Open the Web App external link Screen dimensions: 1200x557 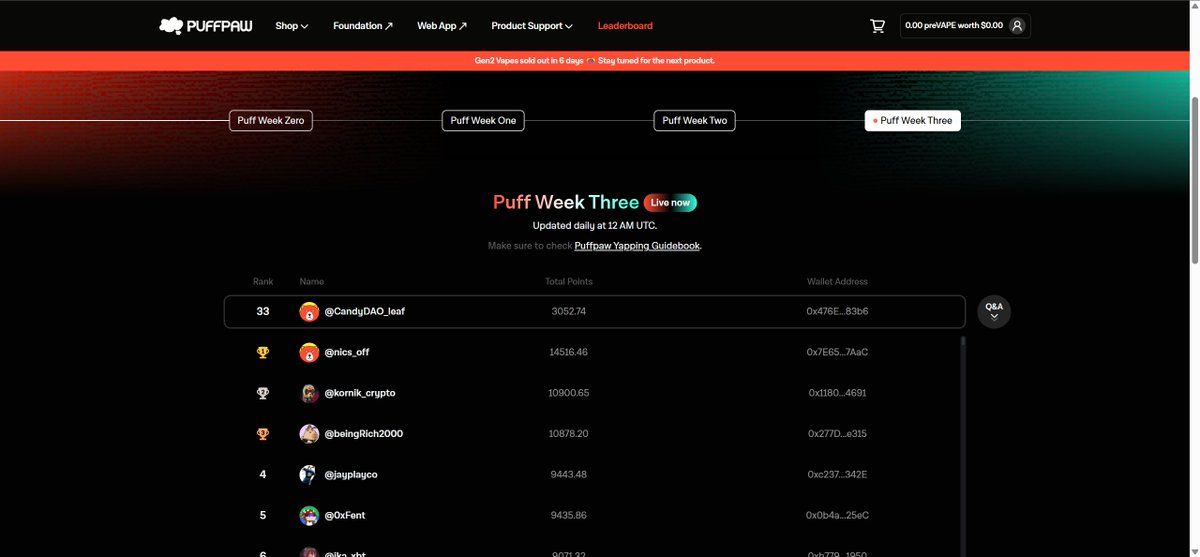442,26
